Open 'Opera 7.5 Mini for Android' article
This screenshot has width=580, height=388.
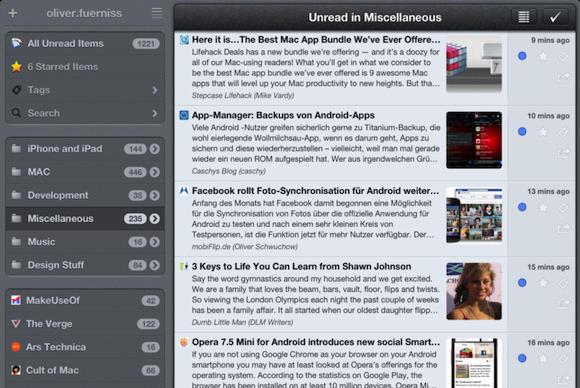click(316, 342)
